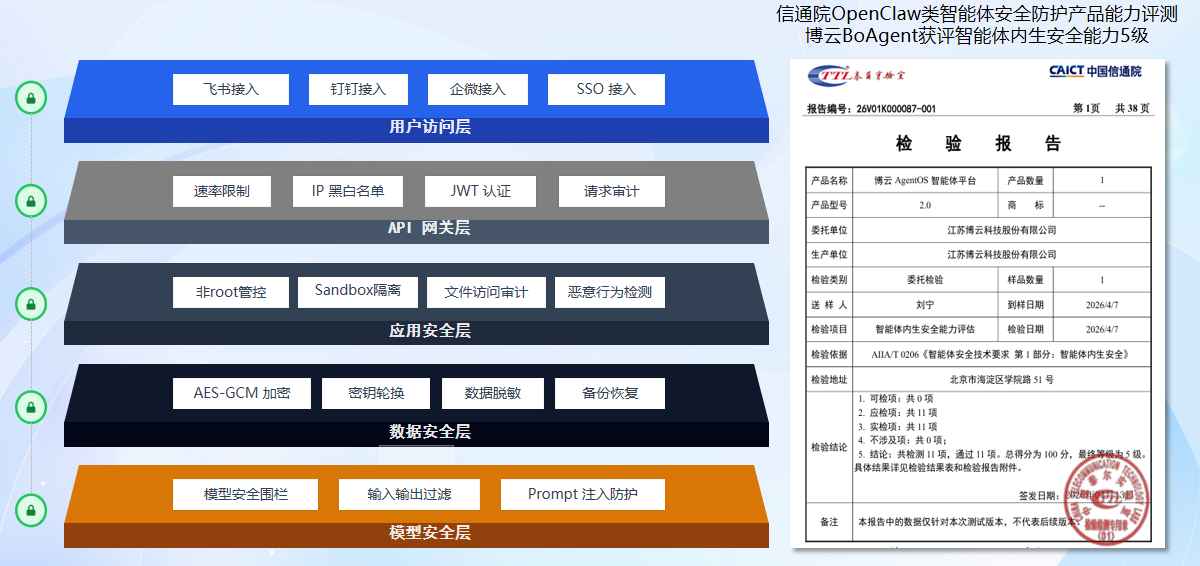
Task: Click the lock icon beside 应用安全层
Action: (x=31, y=302)
